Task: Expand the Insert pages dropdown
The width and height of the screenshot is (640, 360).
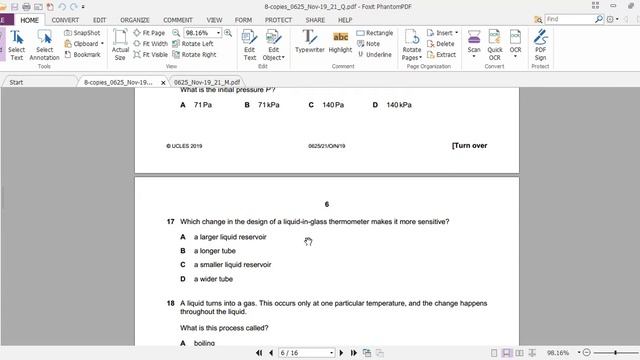Action: point(456,33)
